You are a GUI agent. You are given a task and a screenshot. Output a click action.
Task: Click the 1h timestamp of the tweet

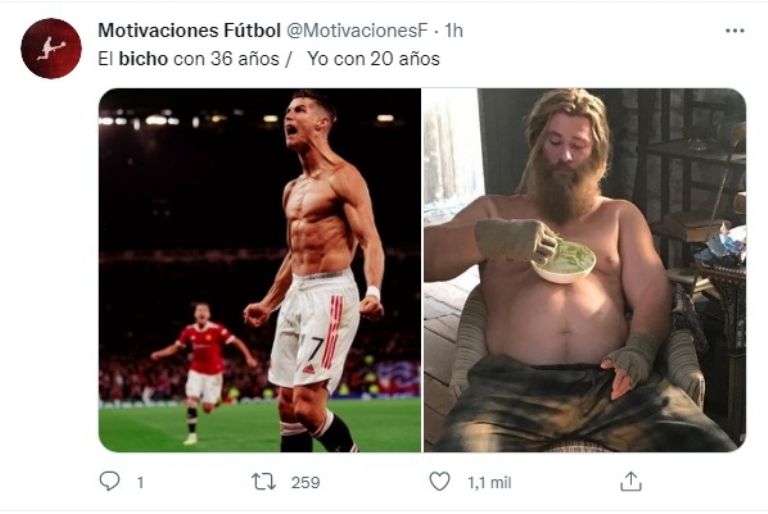(x=454, y=31)
